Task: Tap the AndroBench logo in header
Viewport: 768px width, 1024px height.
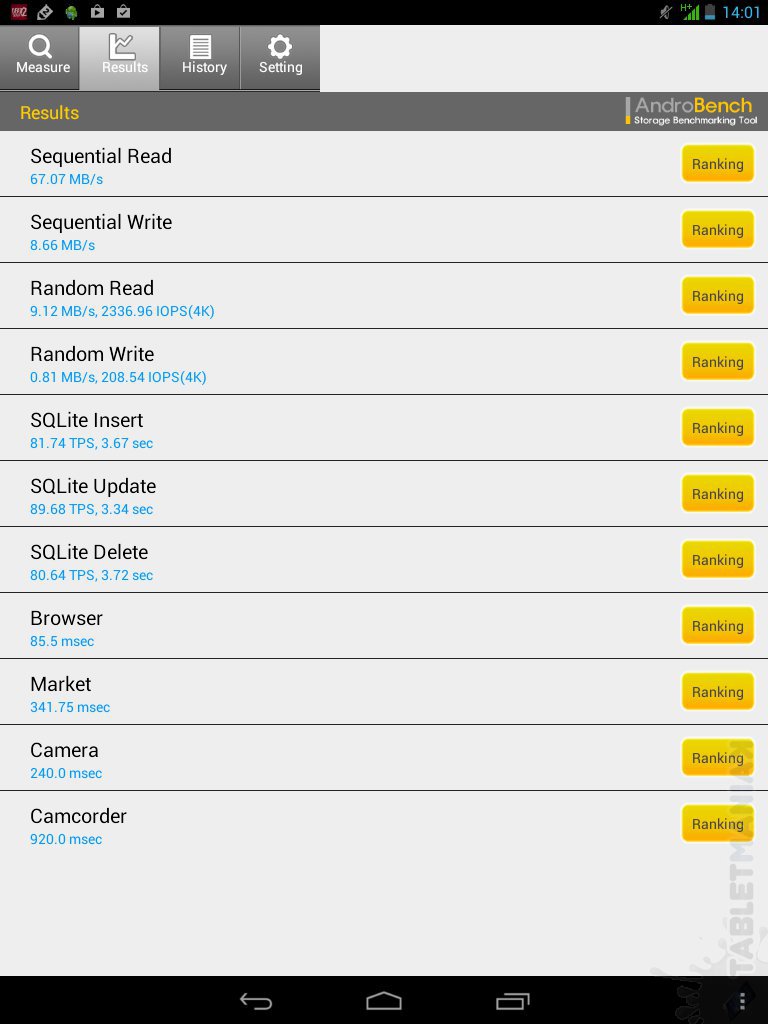Action: coord(692,111)
